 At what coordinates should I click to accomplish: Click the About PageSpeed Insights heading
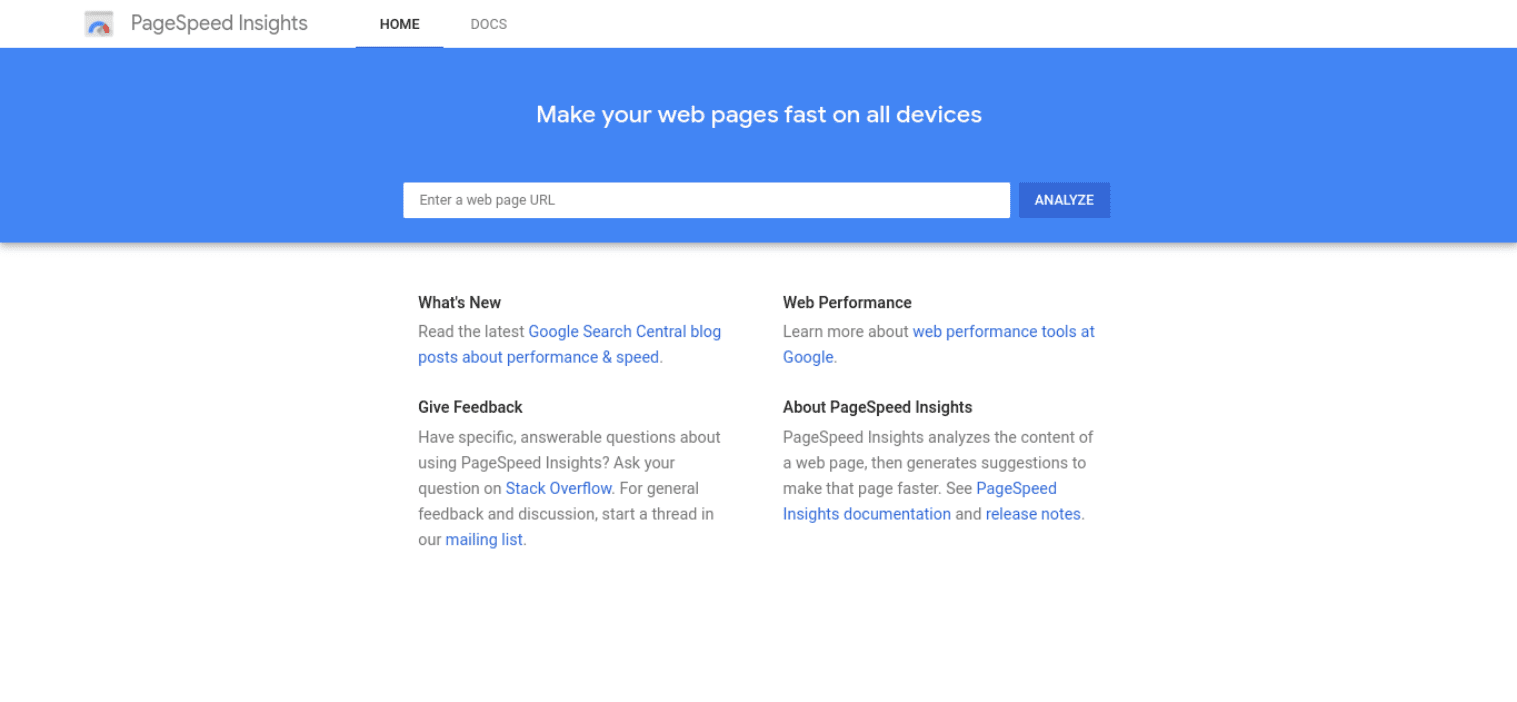[877, 407]
